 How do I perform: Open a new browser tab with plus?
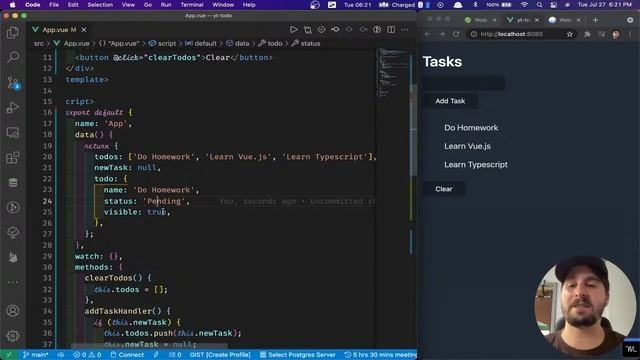(595, 20)
